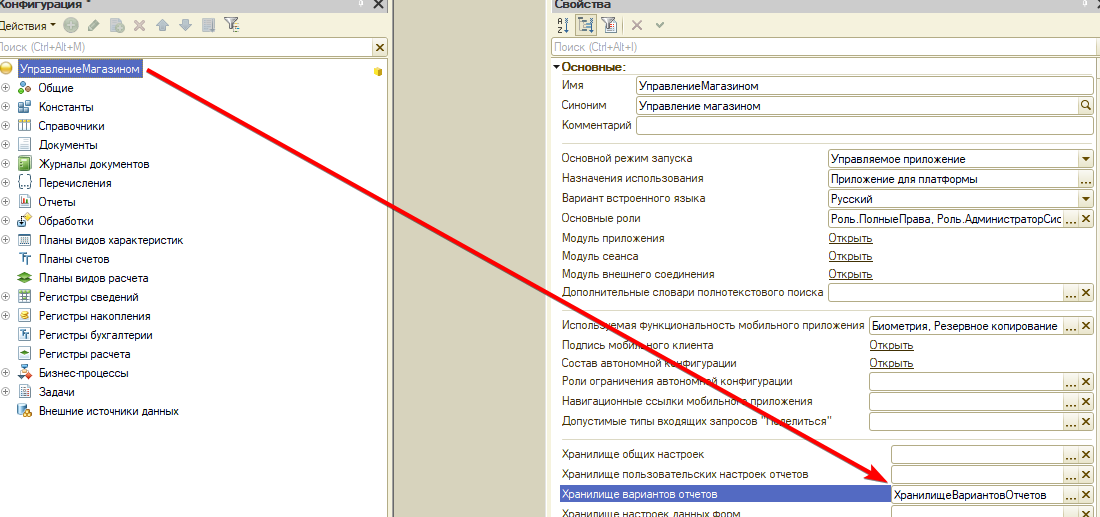Click the move up arrow icon

click(x=162, y=24)
